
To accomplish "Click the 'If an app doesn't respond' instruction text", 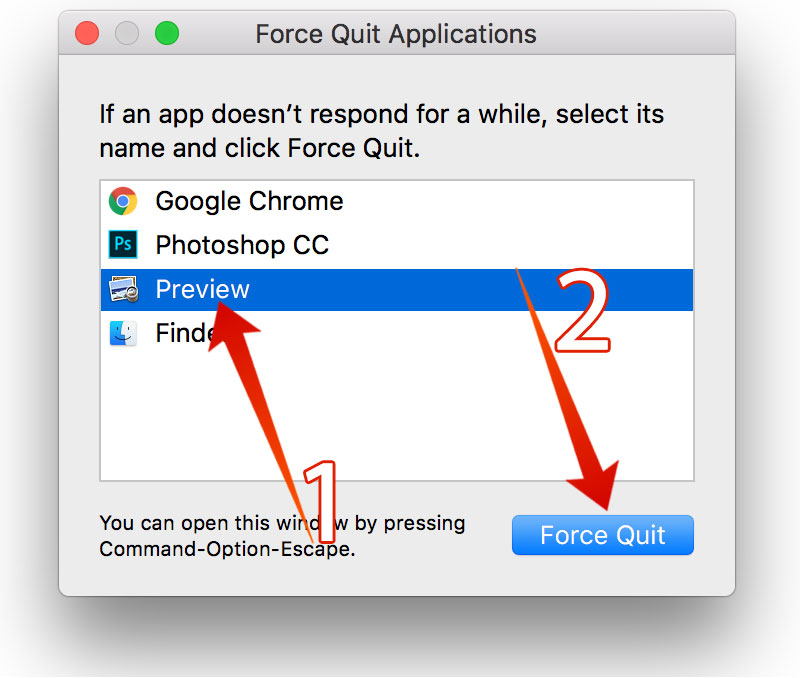I will point(382,131).
